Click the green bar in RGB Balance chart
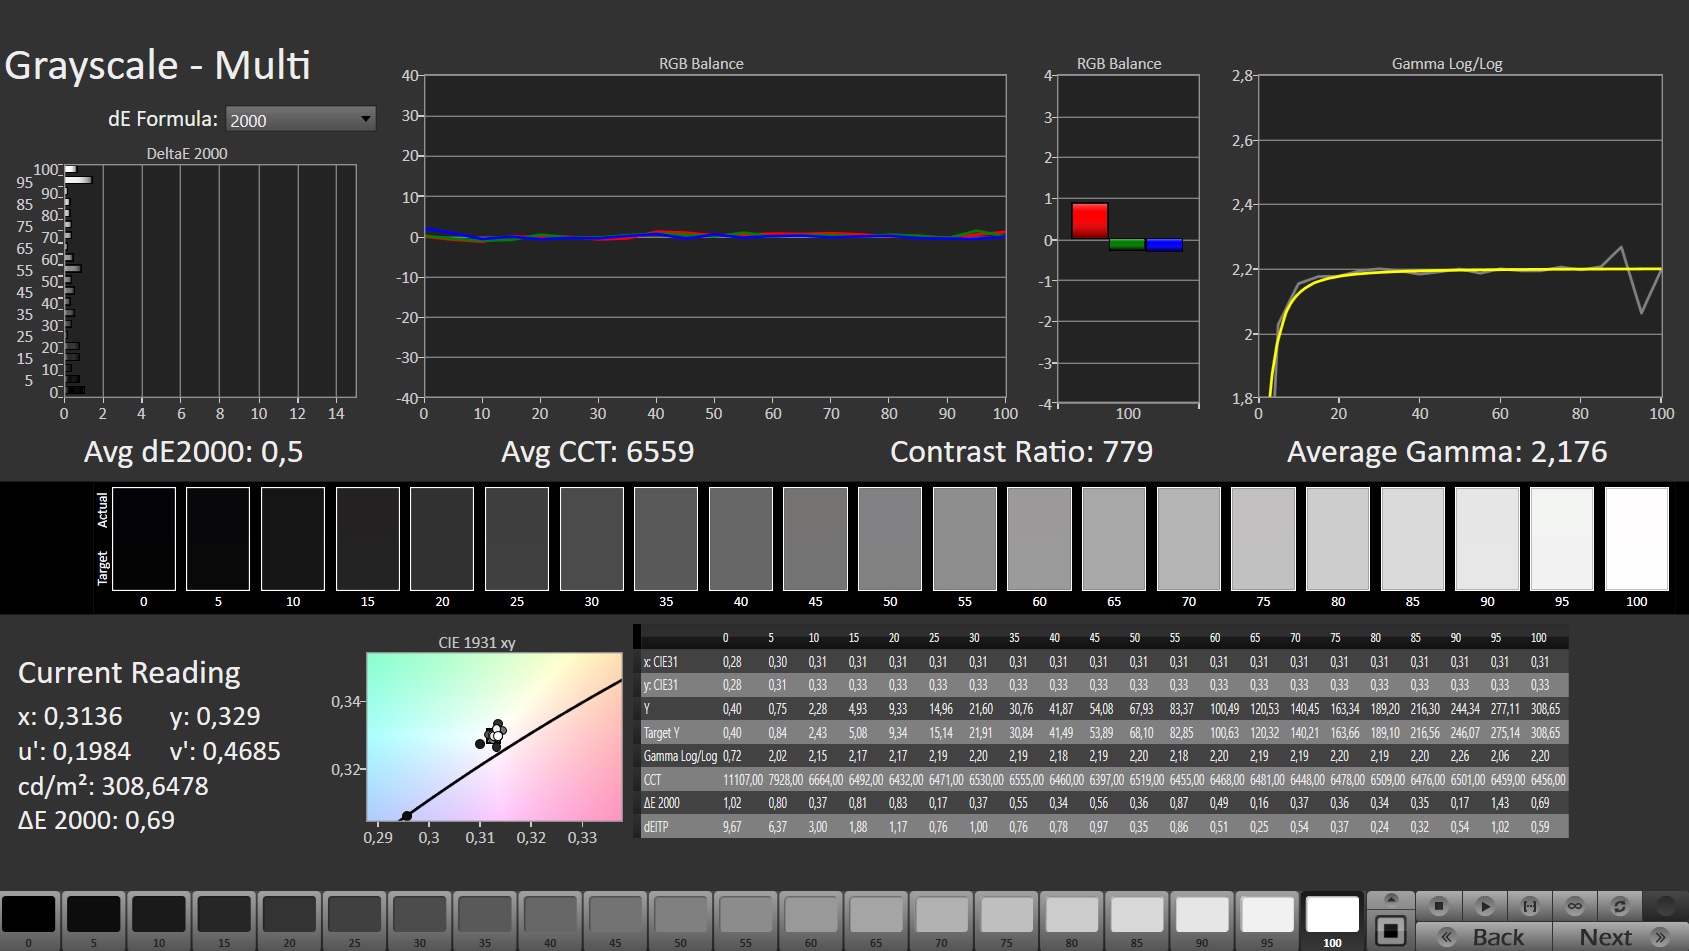Image resolution: width=1689 pixels, height=951 pixels. click(x=1127, y=244)
